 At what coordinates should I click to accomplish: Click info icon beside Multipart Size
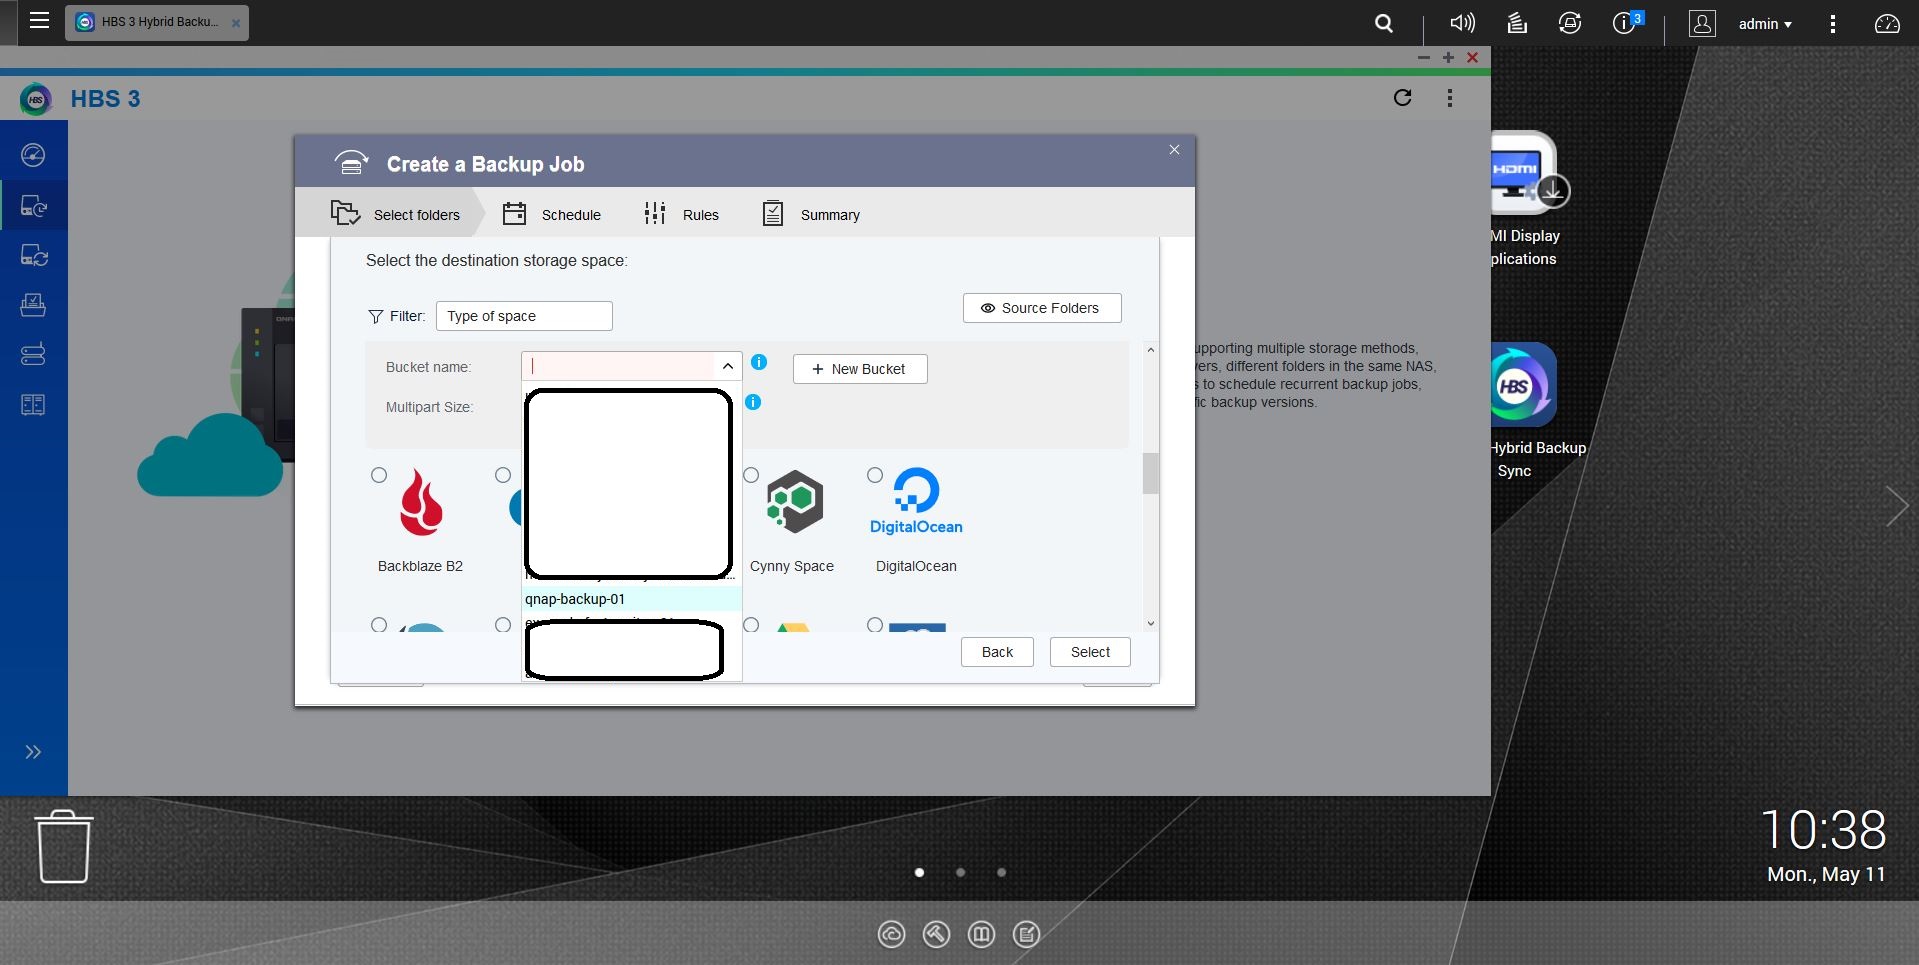click(753, 402)
